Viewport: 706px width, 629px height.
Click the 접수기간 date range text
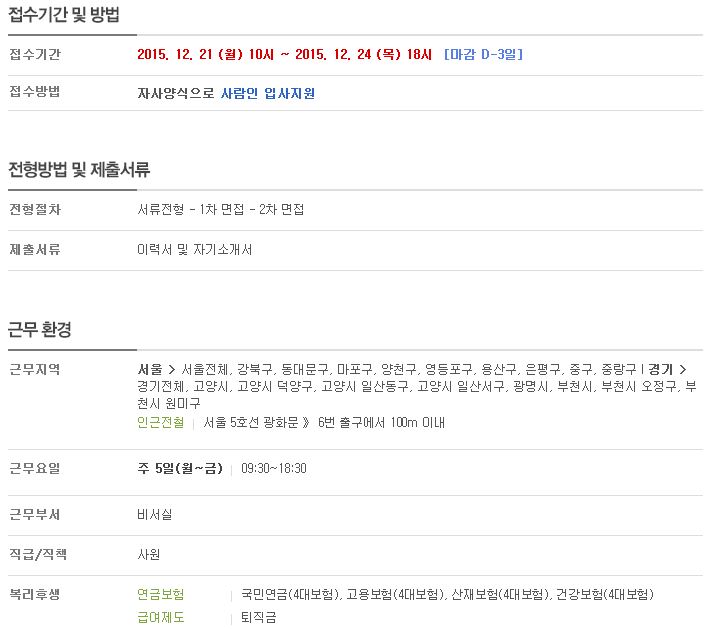[284, 54]
